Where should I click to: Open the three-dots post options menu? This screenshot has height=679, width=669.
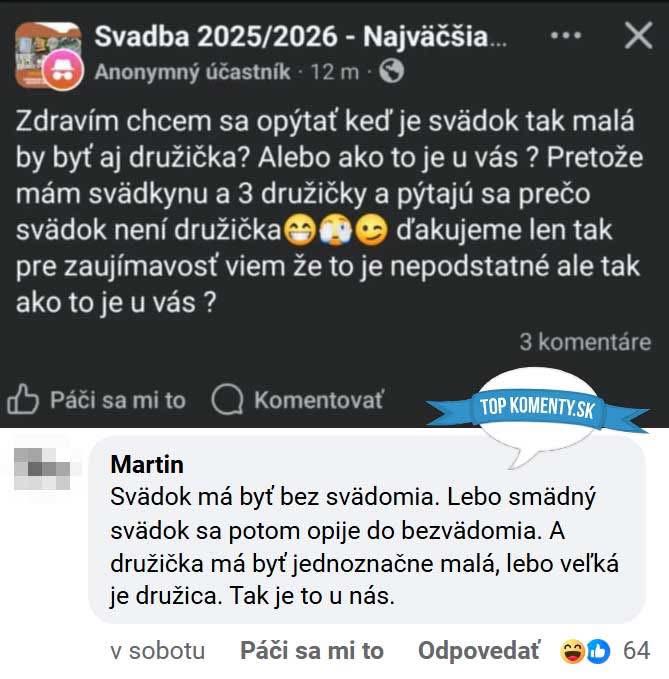(566, 36)
